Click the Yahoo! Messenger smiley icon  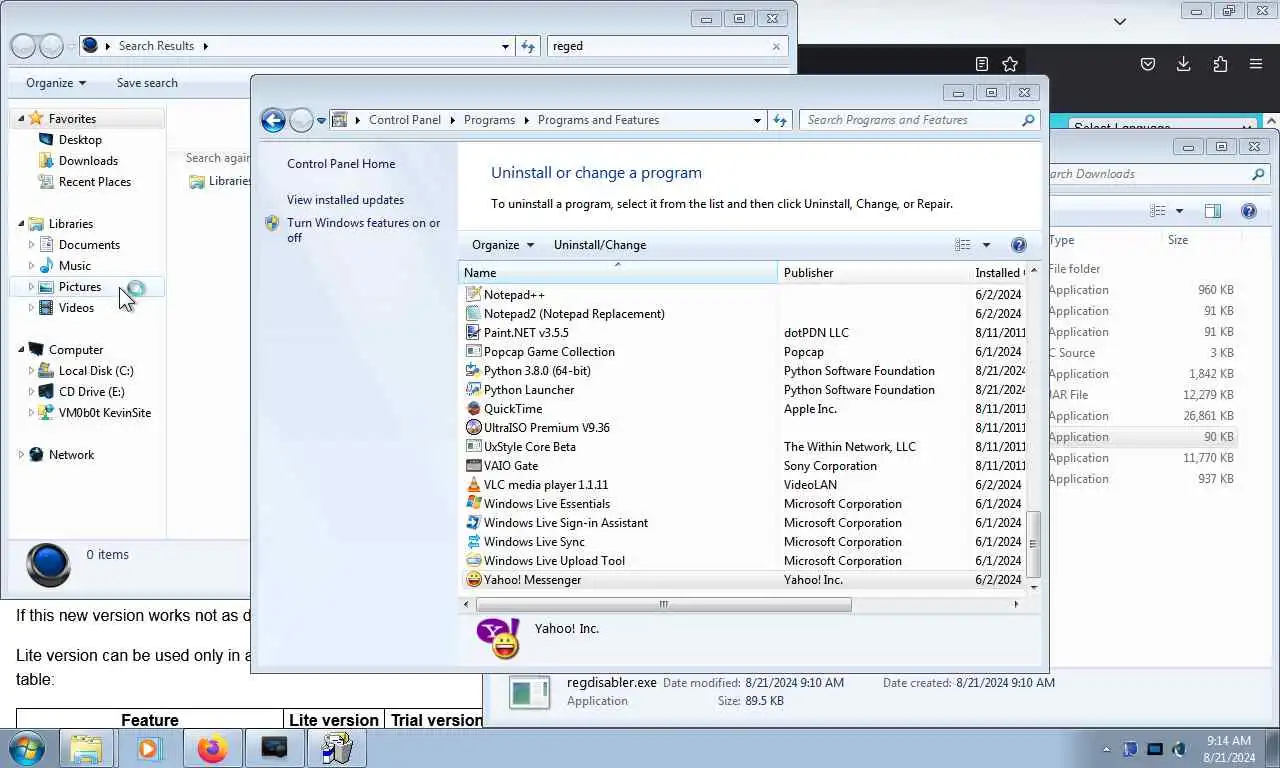point(474,580)
